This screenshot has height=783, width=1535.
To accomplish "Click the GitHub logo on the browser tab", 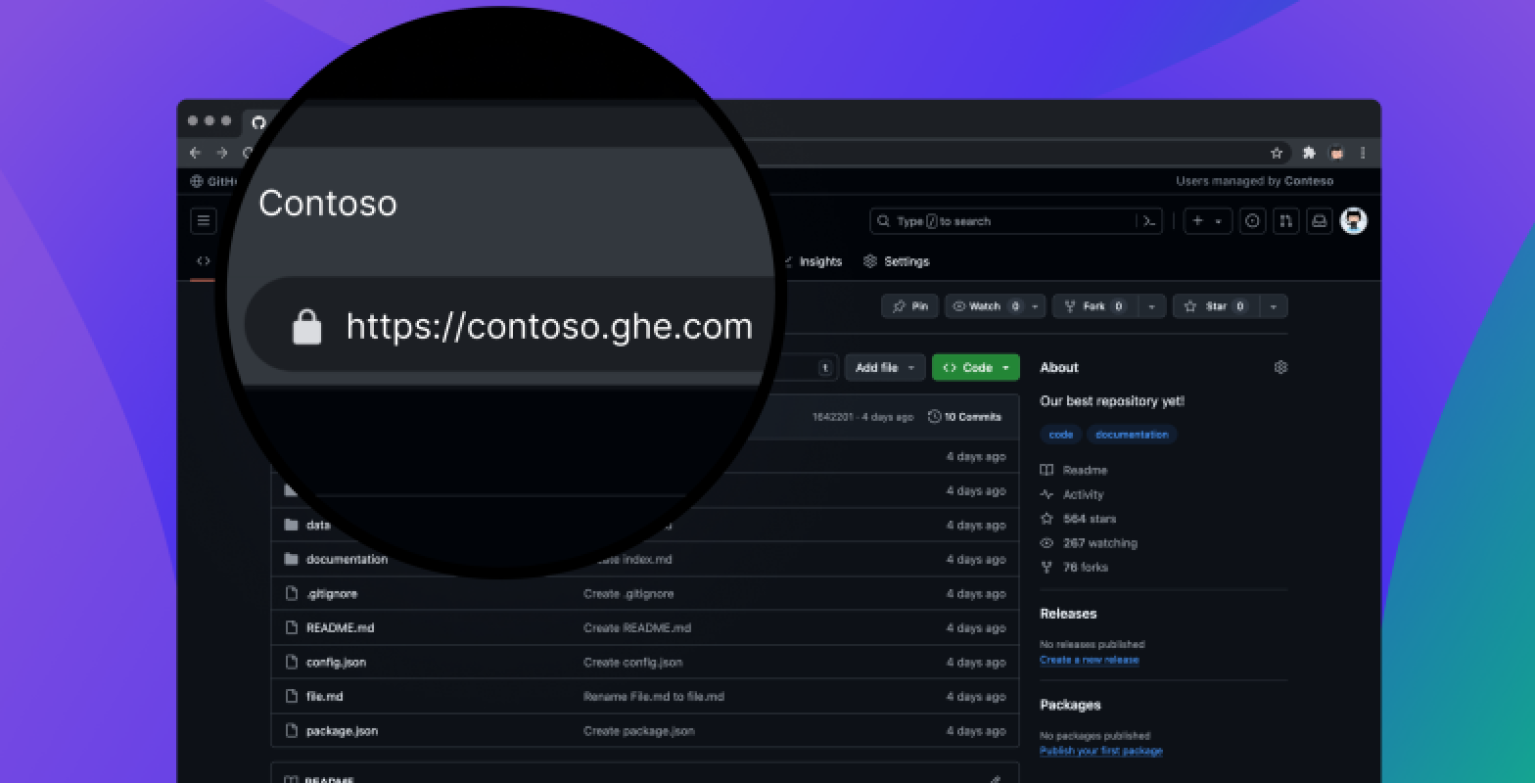I will click(259, 122).
